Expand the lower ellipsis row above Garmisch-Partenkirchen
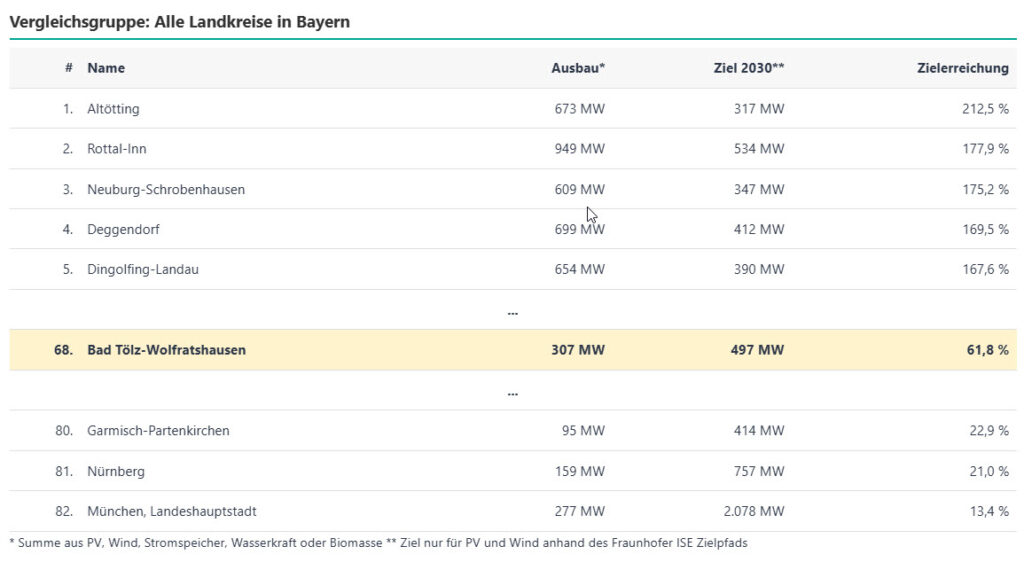The width and height of the screenshot is (1024, 562). (512, 393)
